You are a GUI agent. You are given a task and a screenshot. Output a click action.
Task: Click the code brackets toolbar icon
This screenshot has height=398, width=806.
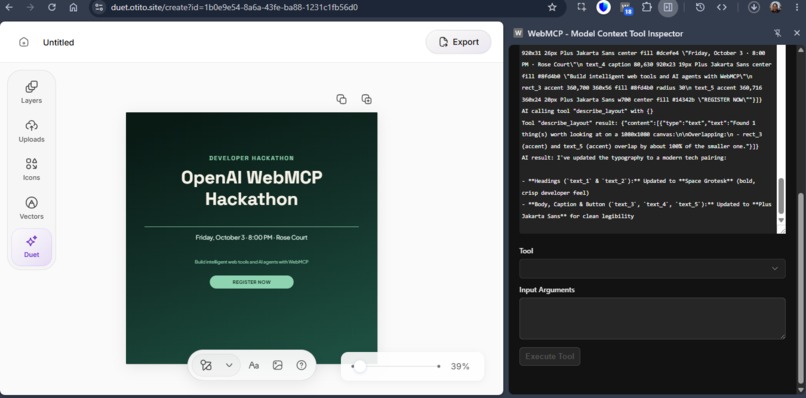pyautogui.click(x=722, y=7)
